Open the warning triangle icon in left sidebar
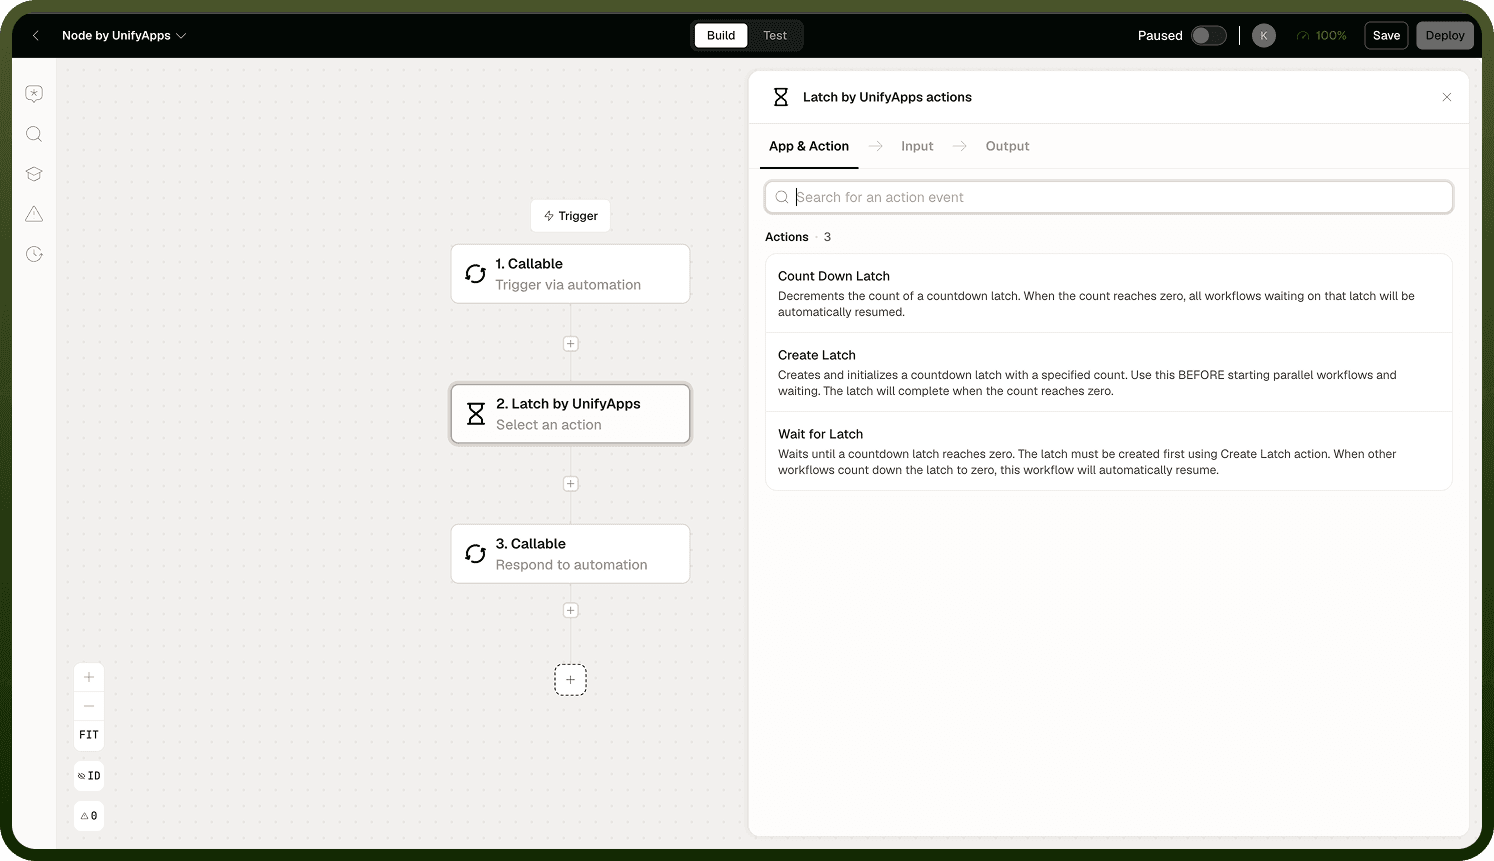Image resolution: width=1494 pixels, height=861 pixels. [x=34, y=214]
